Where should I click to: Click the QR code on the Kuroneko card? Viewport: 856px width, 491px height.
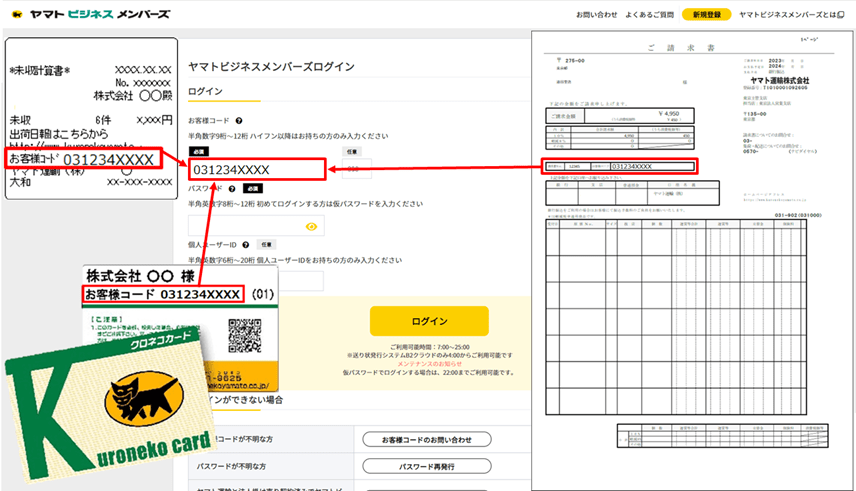[245, 336]
